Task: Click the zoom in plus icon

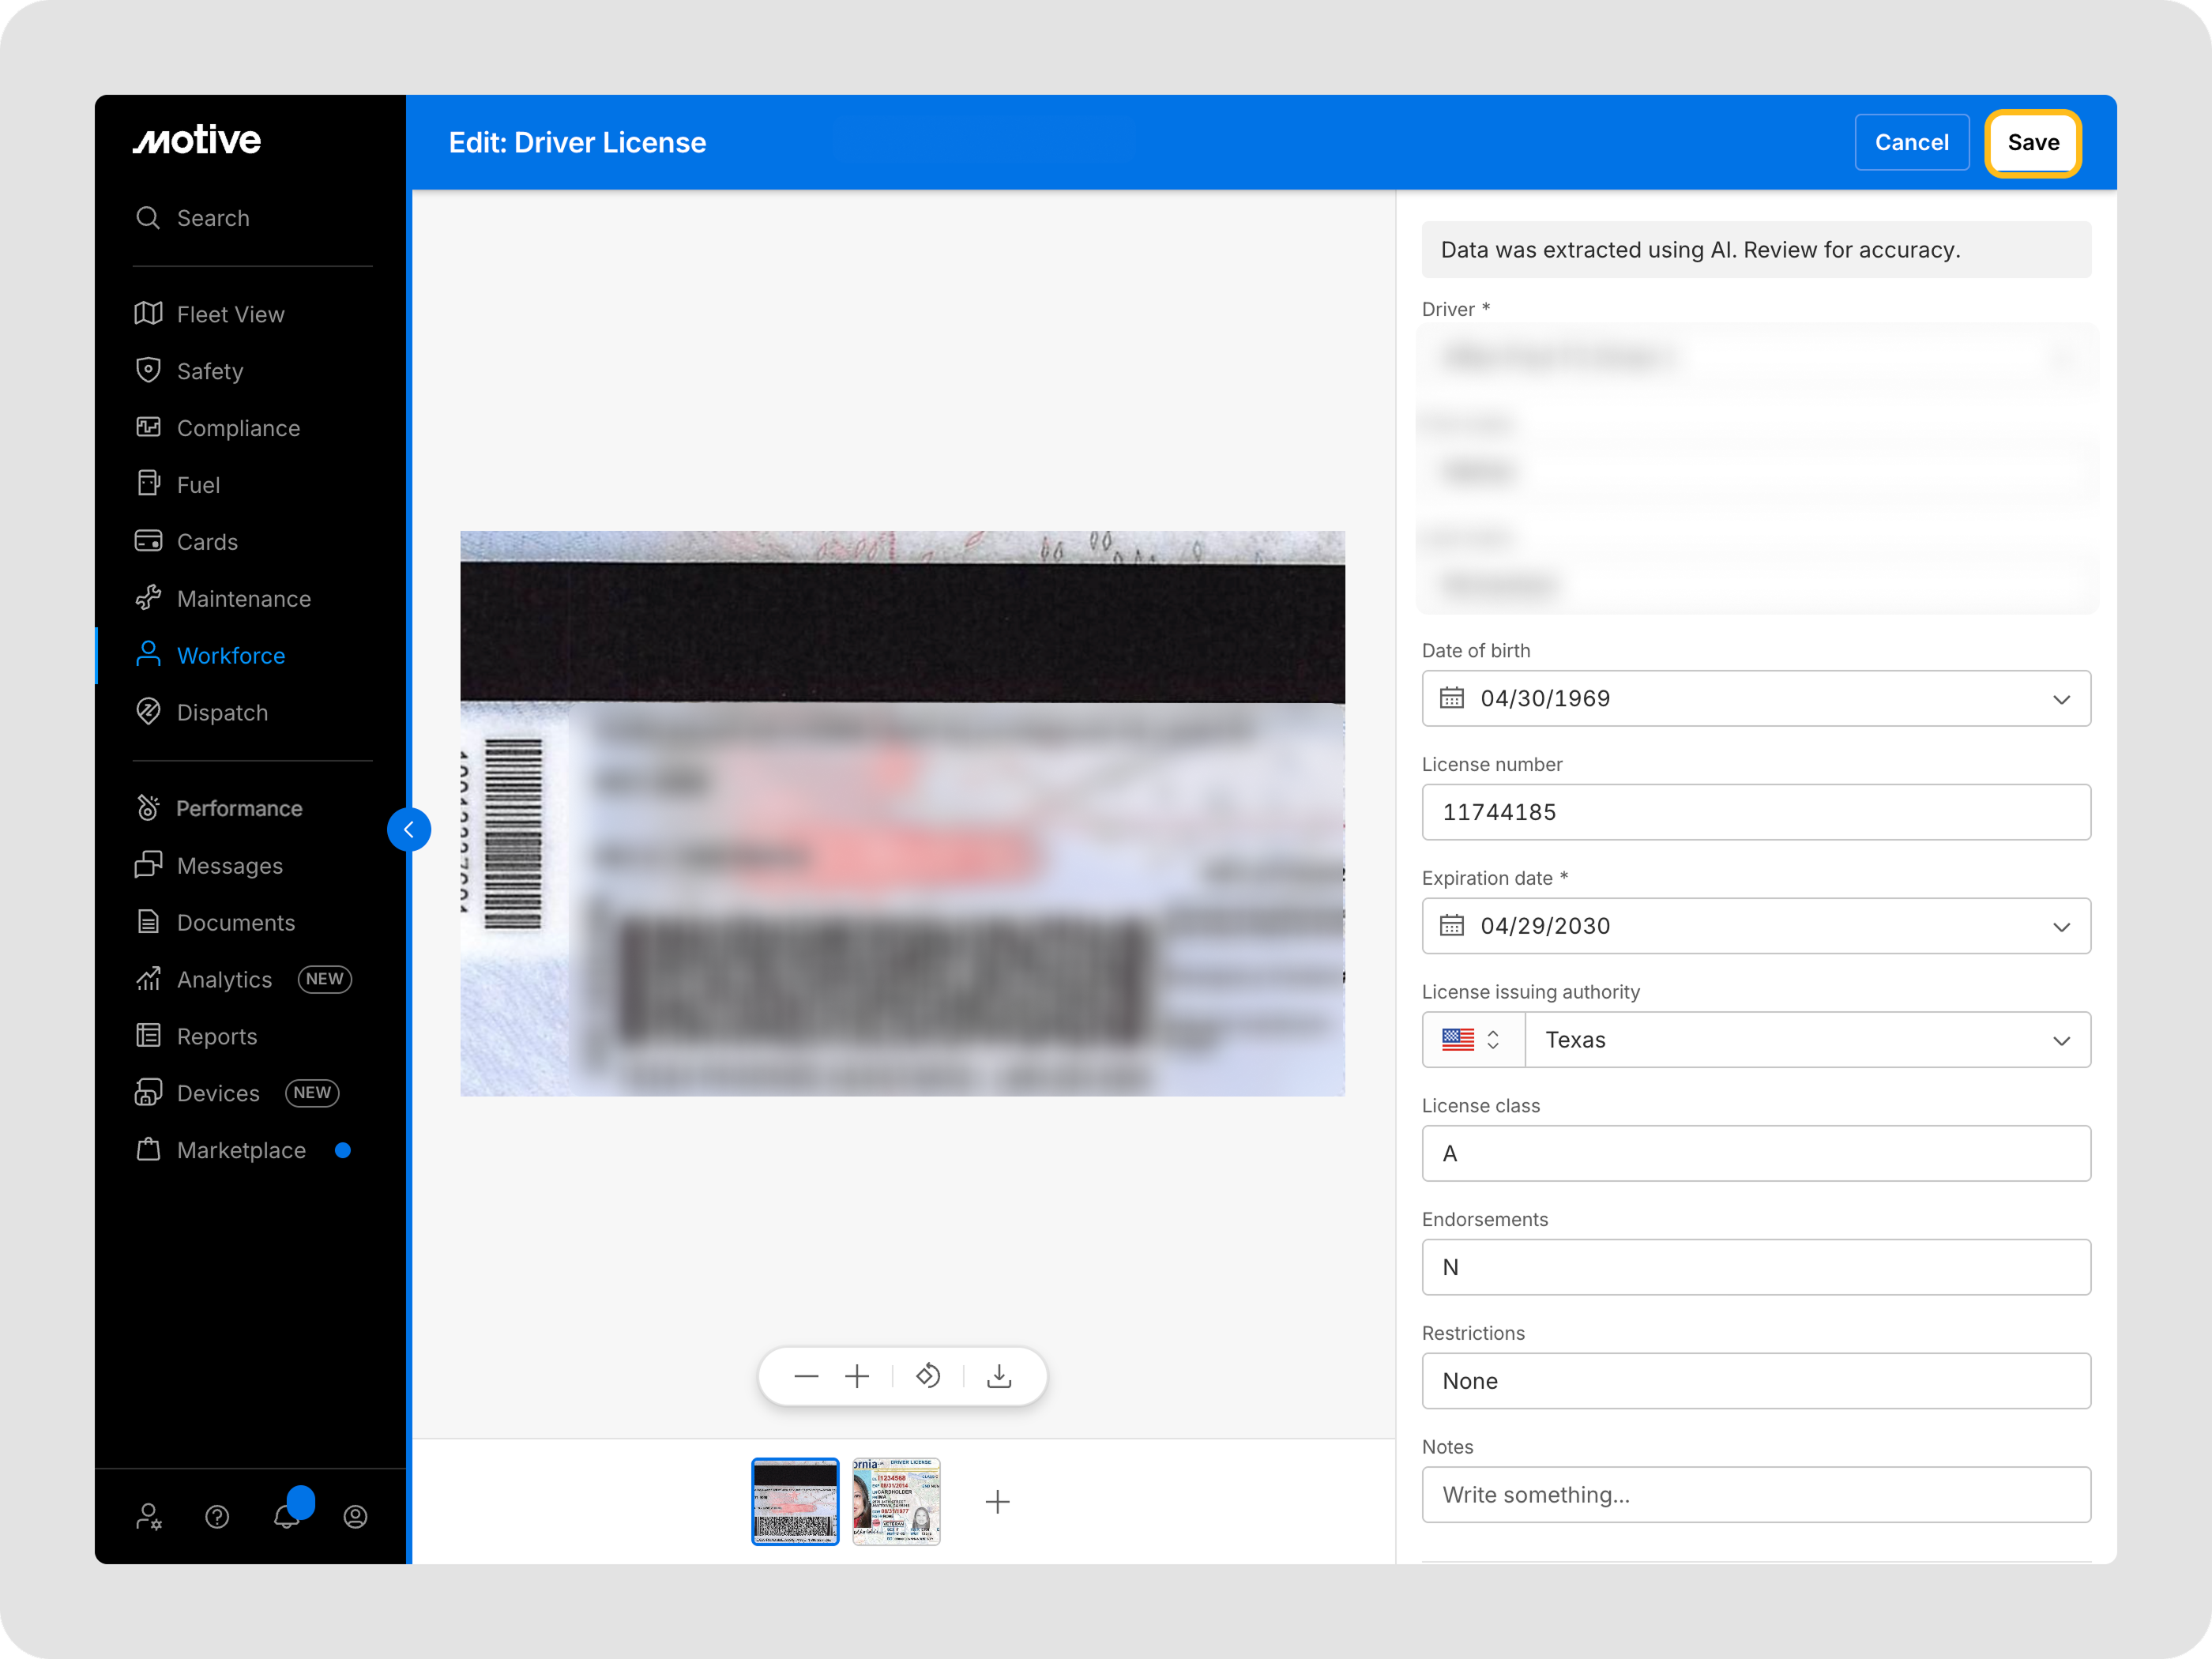Action: point(857,1377)
